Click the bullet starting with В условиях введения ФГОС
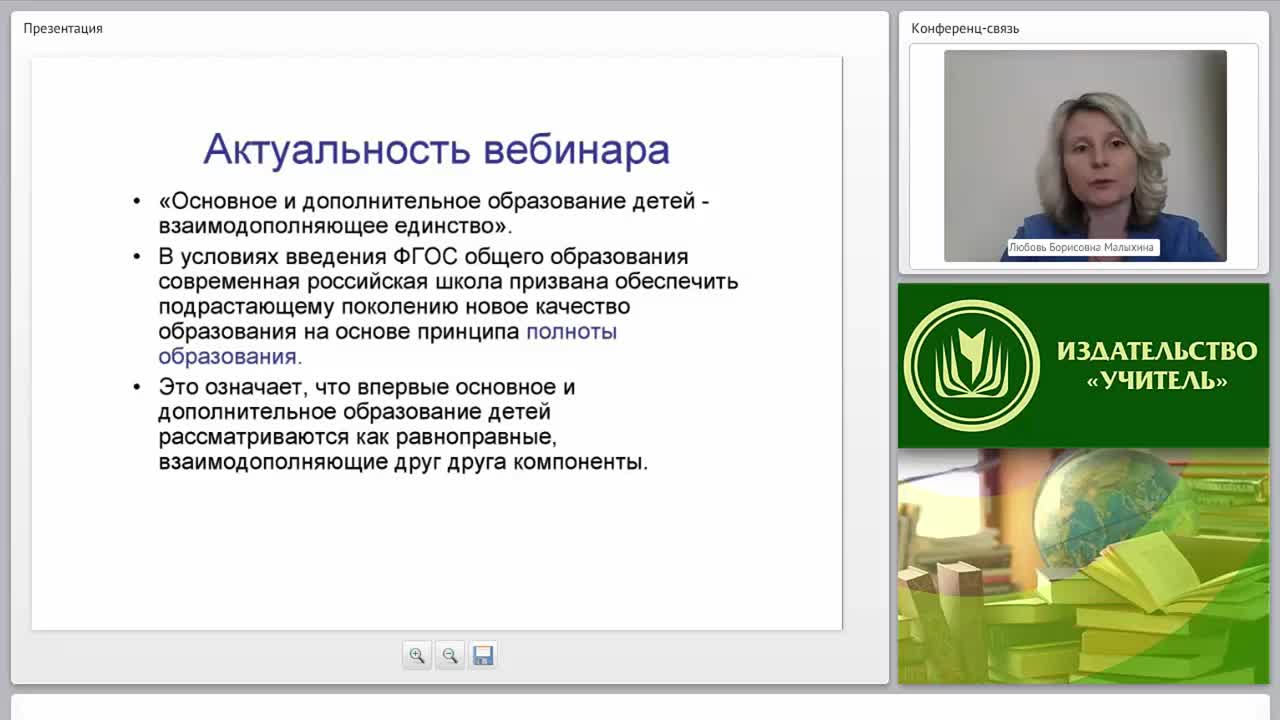Screen dimensions: 1280x720 pos(448,306)
